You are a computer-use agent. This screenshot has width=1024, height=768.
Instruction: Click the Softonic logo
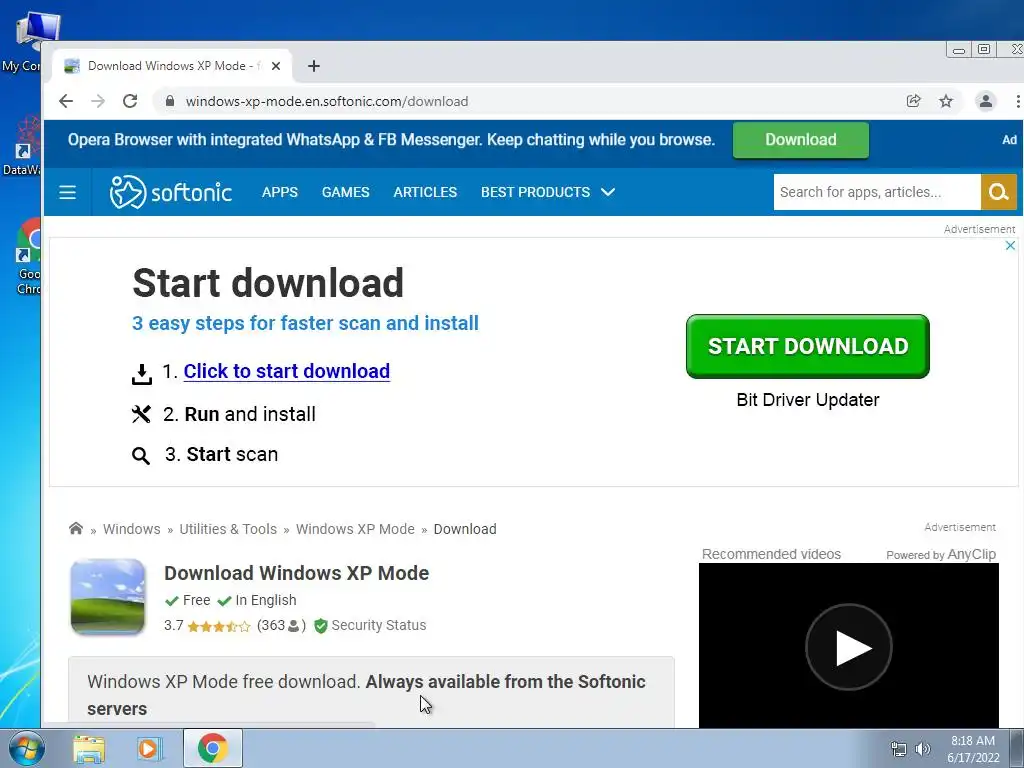(171, 192)
